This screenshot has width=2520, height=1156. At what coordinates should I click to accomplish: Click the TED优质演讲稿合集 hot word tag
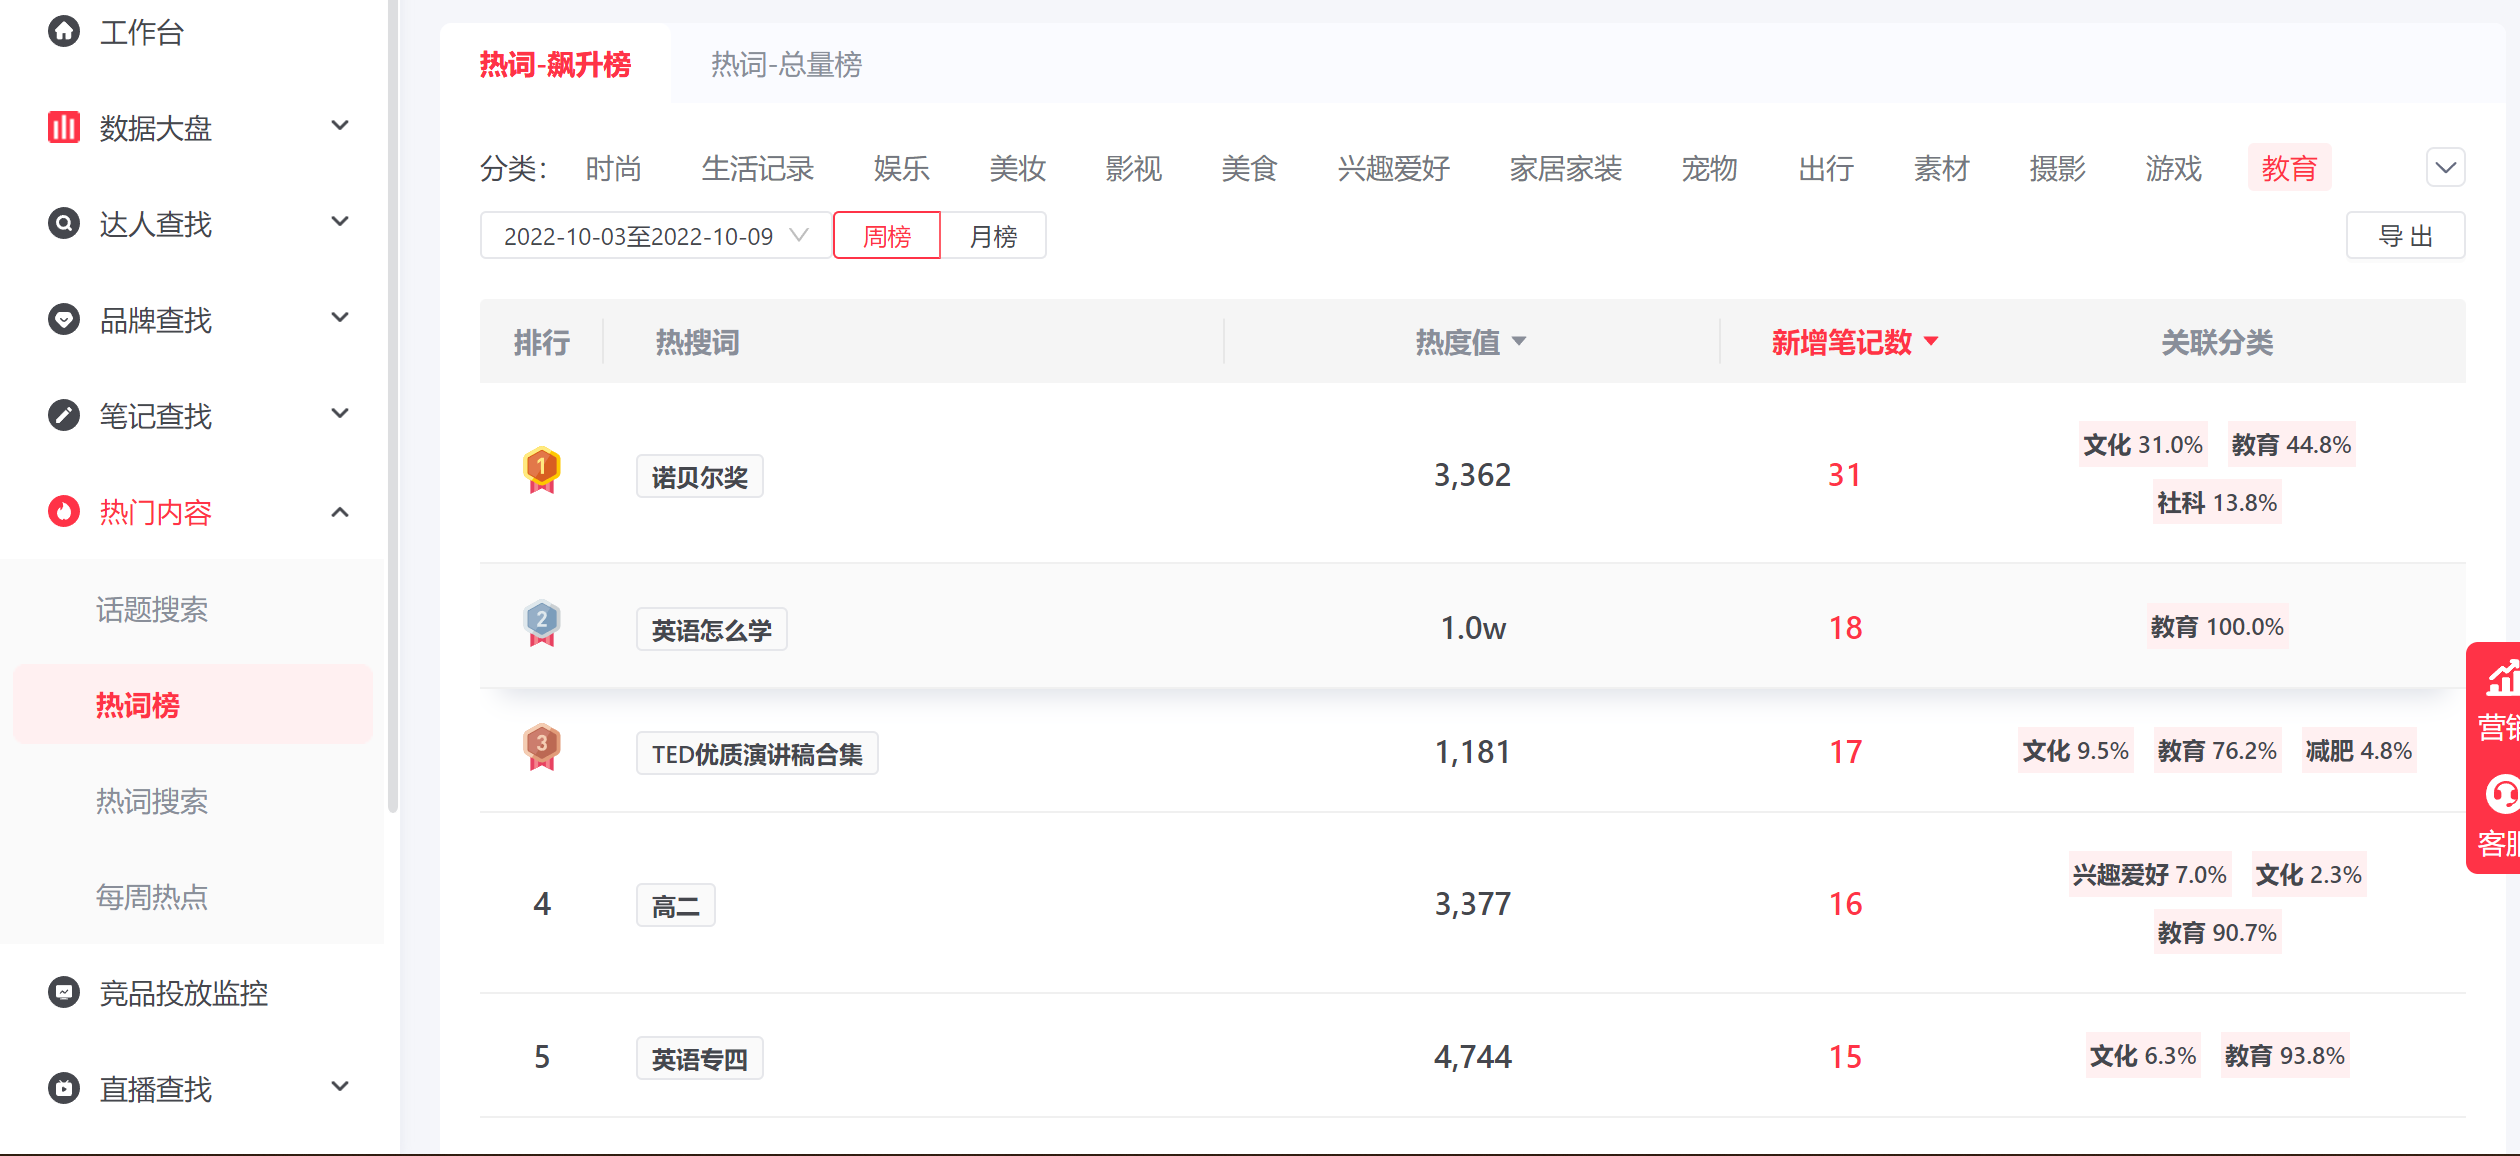pyautogui.click(x=757, y=754)
